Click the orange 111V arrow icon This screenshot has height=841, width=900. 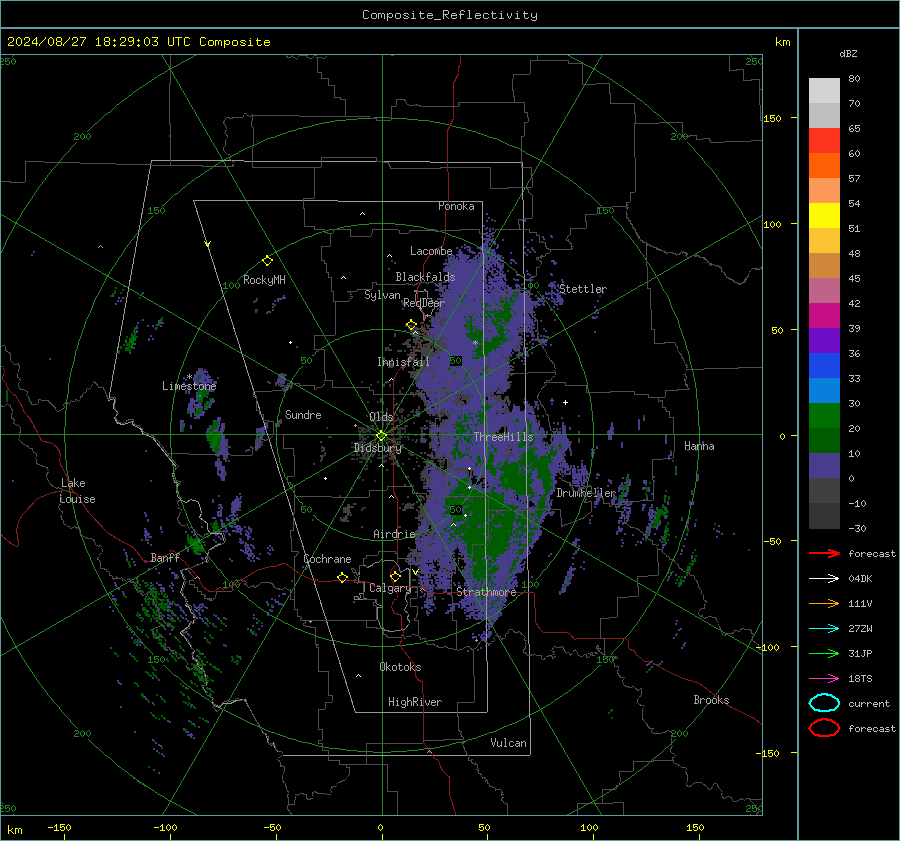click(824, 603)
